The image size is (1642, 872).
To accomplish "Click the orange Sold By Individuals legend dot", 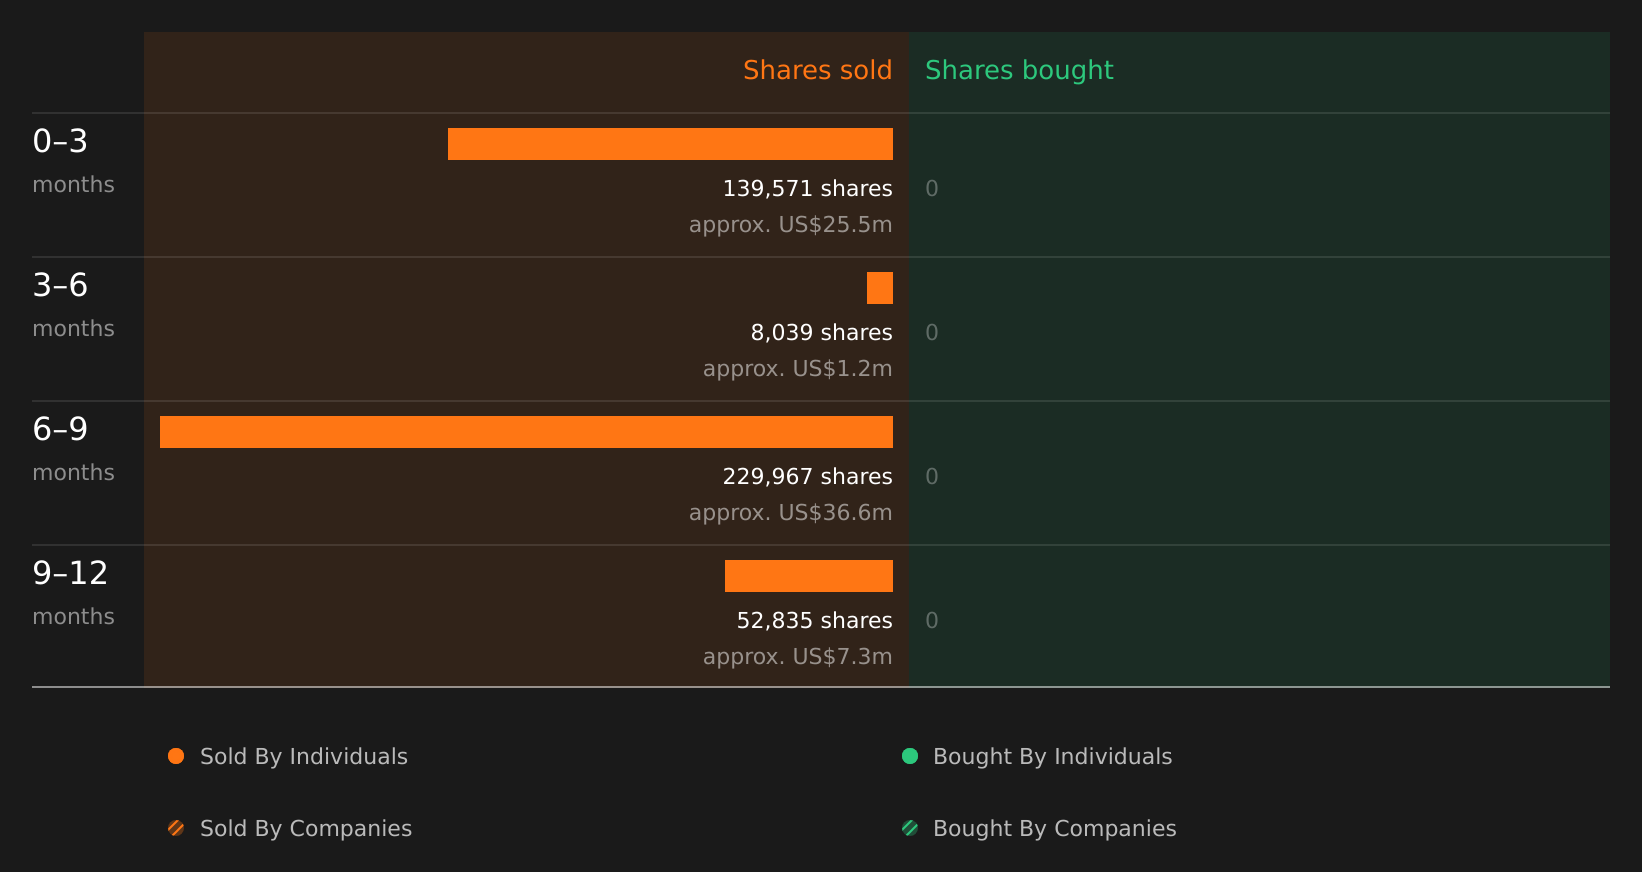I will (176, 756).
